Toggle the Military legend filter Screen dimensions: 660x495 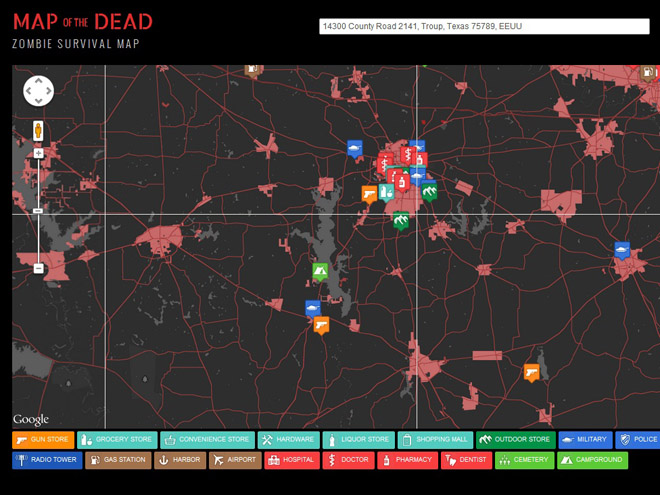pyautogui.click(x=585, y=440)
